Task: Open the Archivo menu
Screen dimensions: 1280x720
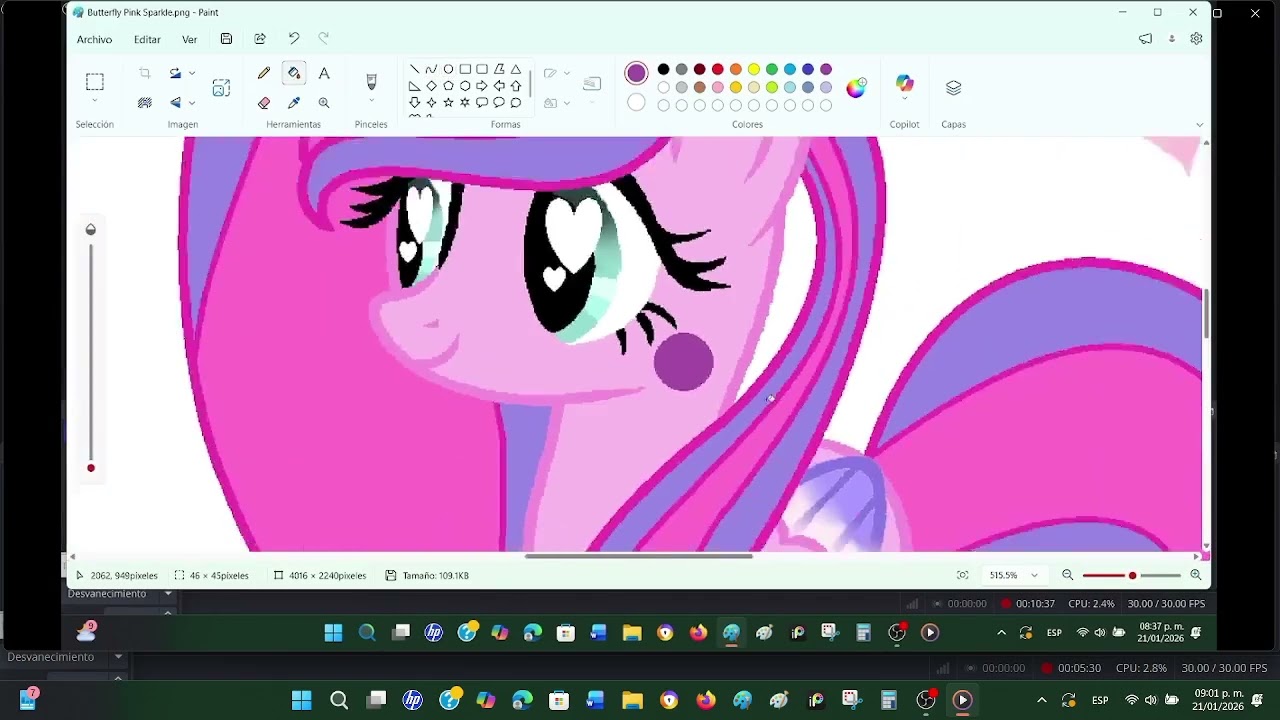Action: tap(95, 39)
